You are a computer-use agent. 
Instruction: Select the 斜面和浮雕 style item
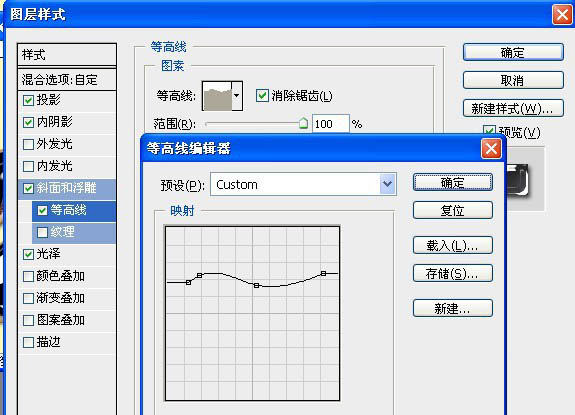67,188
